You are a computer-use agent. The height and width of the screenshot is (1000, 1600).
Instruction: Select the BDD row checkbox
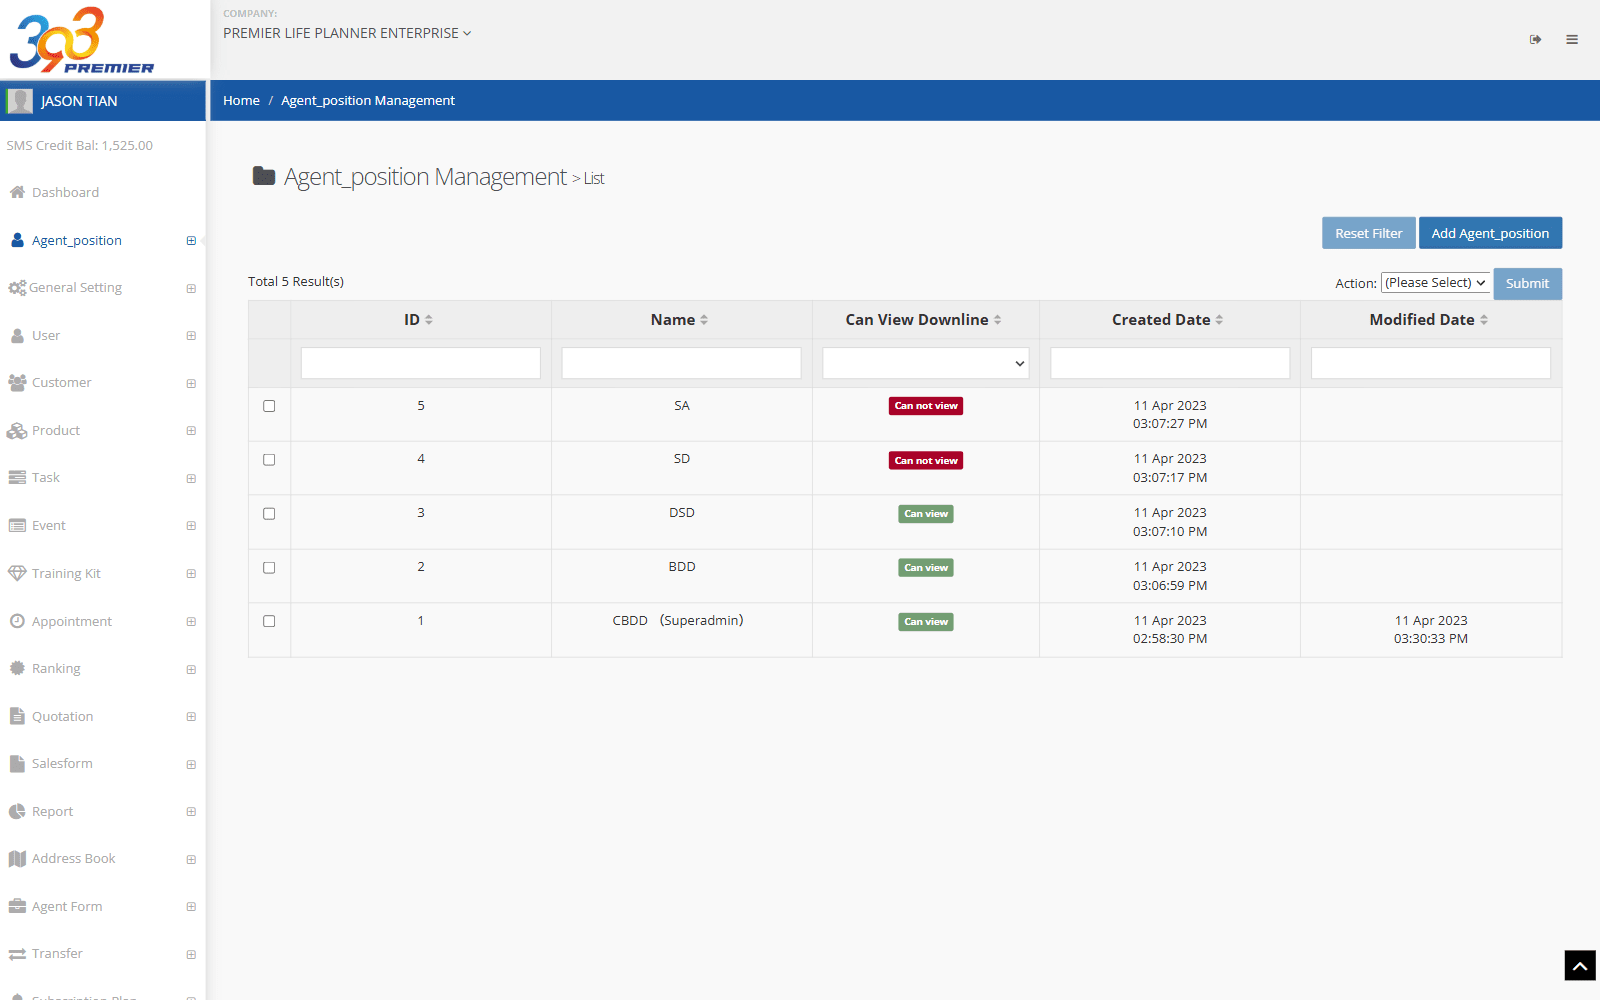(269, 568)
